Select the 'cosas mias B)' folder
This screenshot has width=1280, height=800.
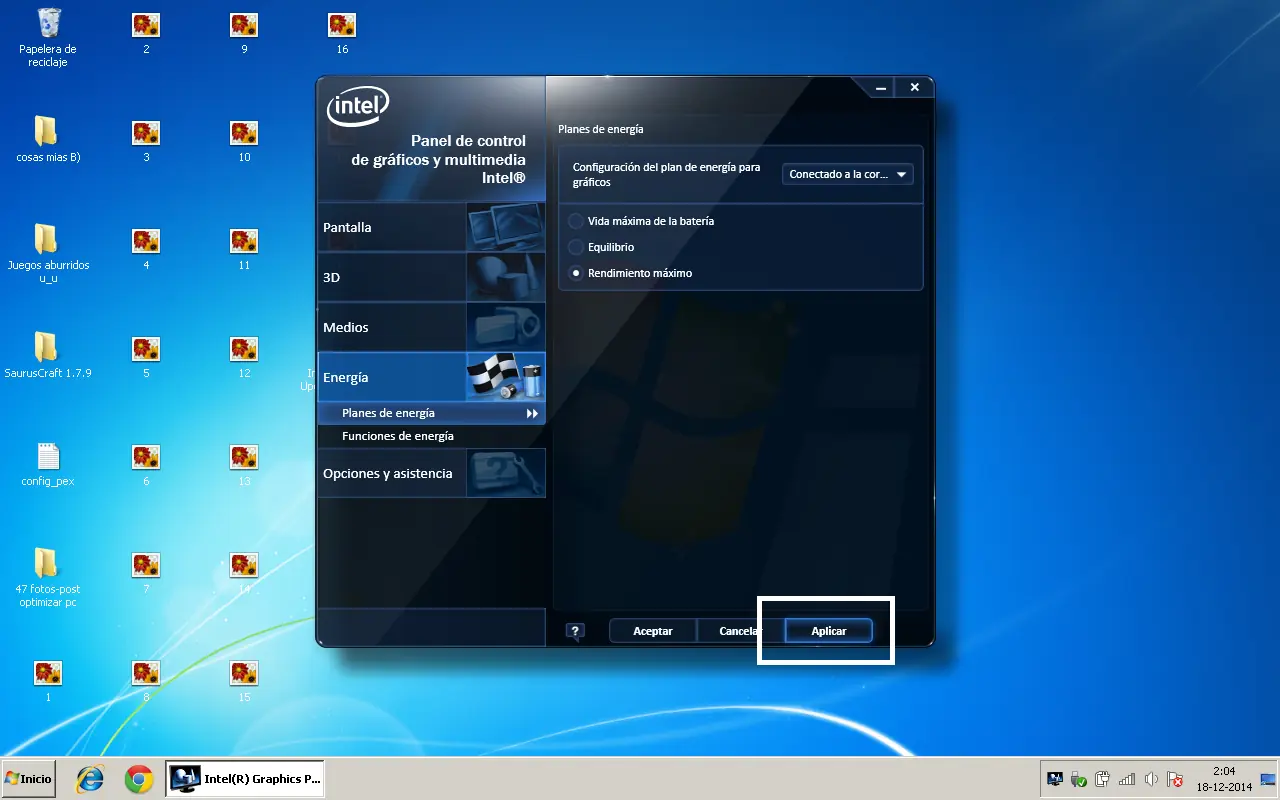click(48, 140)
